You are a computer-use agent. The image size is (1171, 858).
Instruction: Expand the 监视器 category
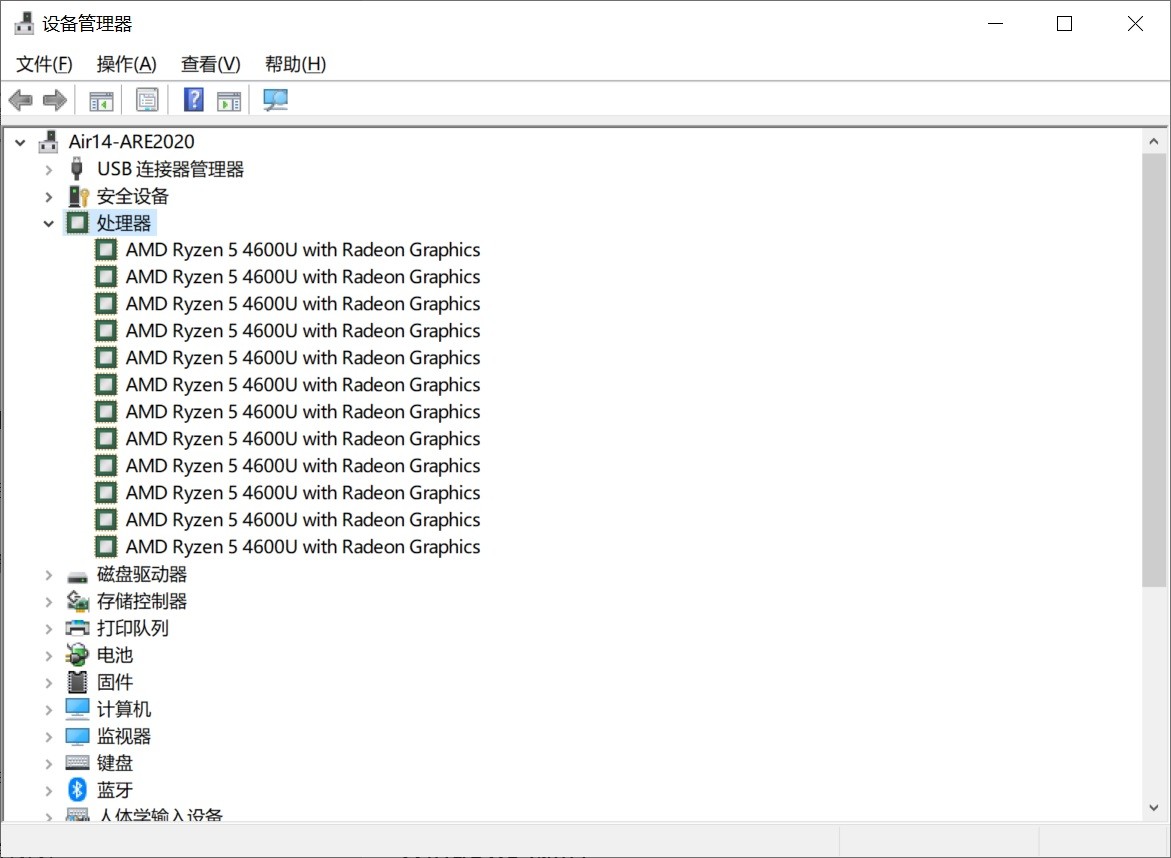click(49, 736)
